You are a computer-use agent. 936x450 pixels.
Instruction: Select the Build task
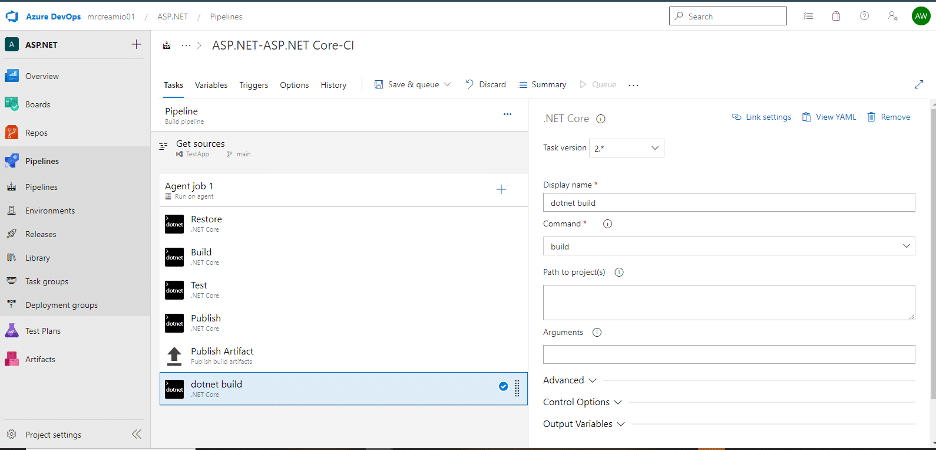pos(344,257)
